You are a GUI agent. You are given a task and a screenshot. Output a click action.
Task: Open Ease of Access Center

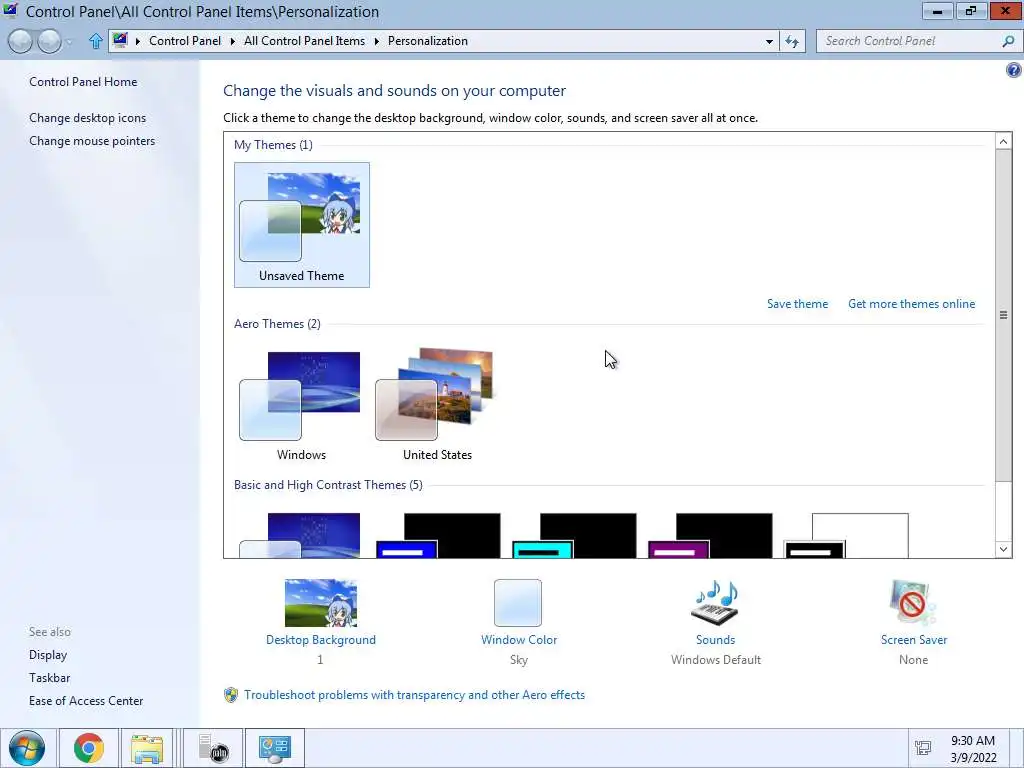(86, 701)
